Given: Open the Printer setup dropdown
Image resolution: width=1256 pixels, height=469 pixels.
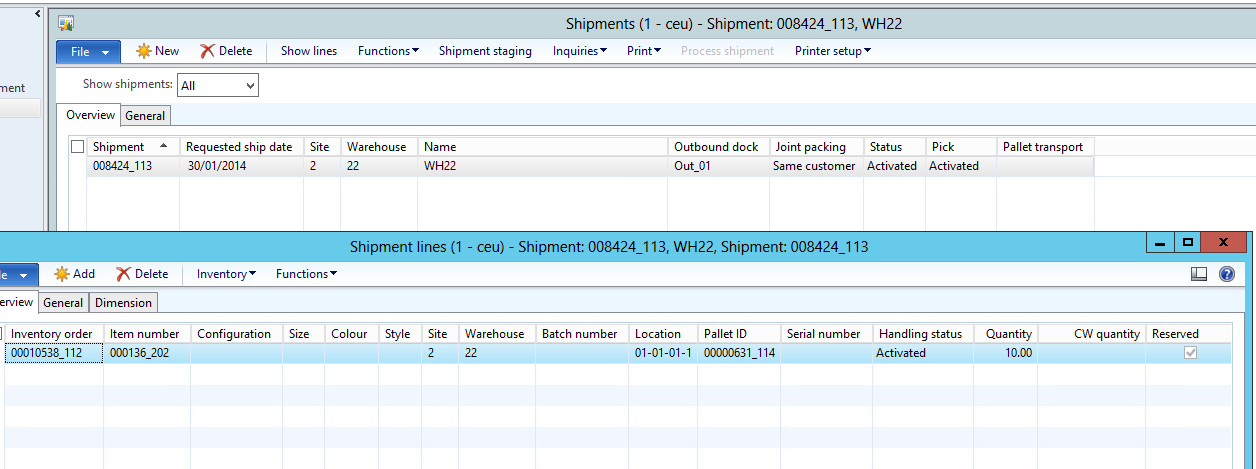Looking at the screenshot, I should coord(832,51).
